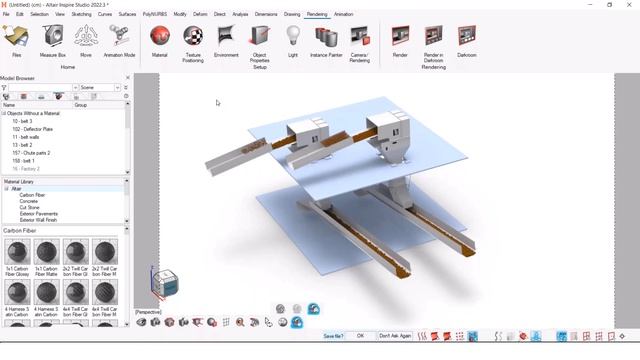Viewport: 640px width, 360px height.
Task: Click the grid icon in the view toolbar
Action: (226, 322)
